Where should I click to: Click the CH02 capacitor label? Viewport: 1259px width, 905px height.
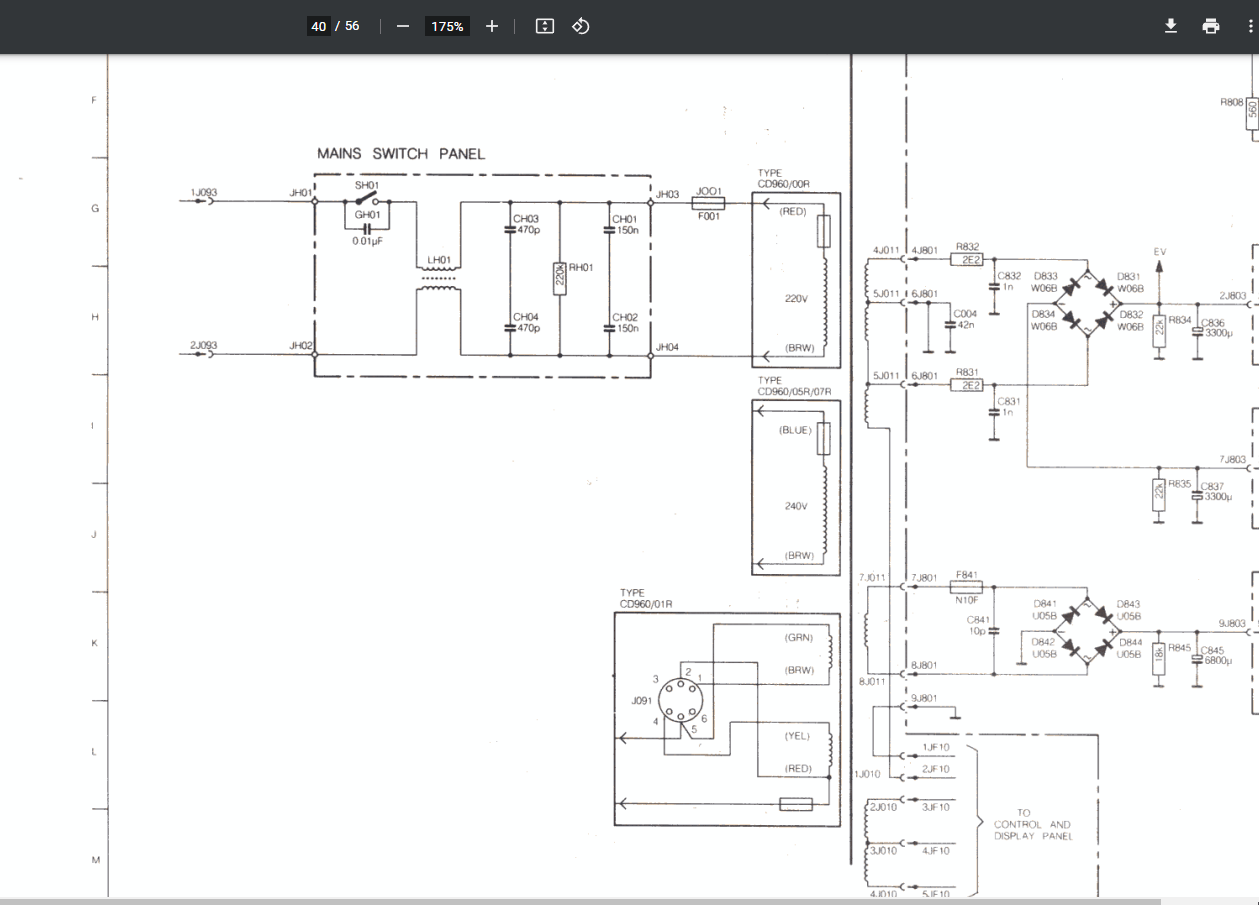pos(625,317)
